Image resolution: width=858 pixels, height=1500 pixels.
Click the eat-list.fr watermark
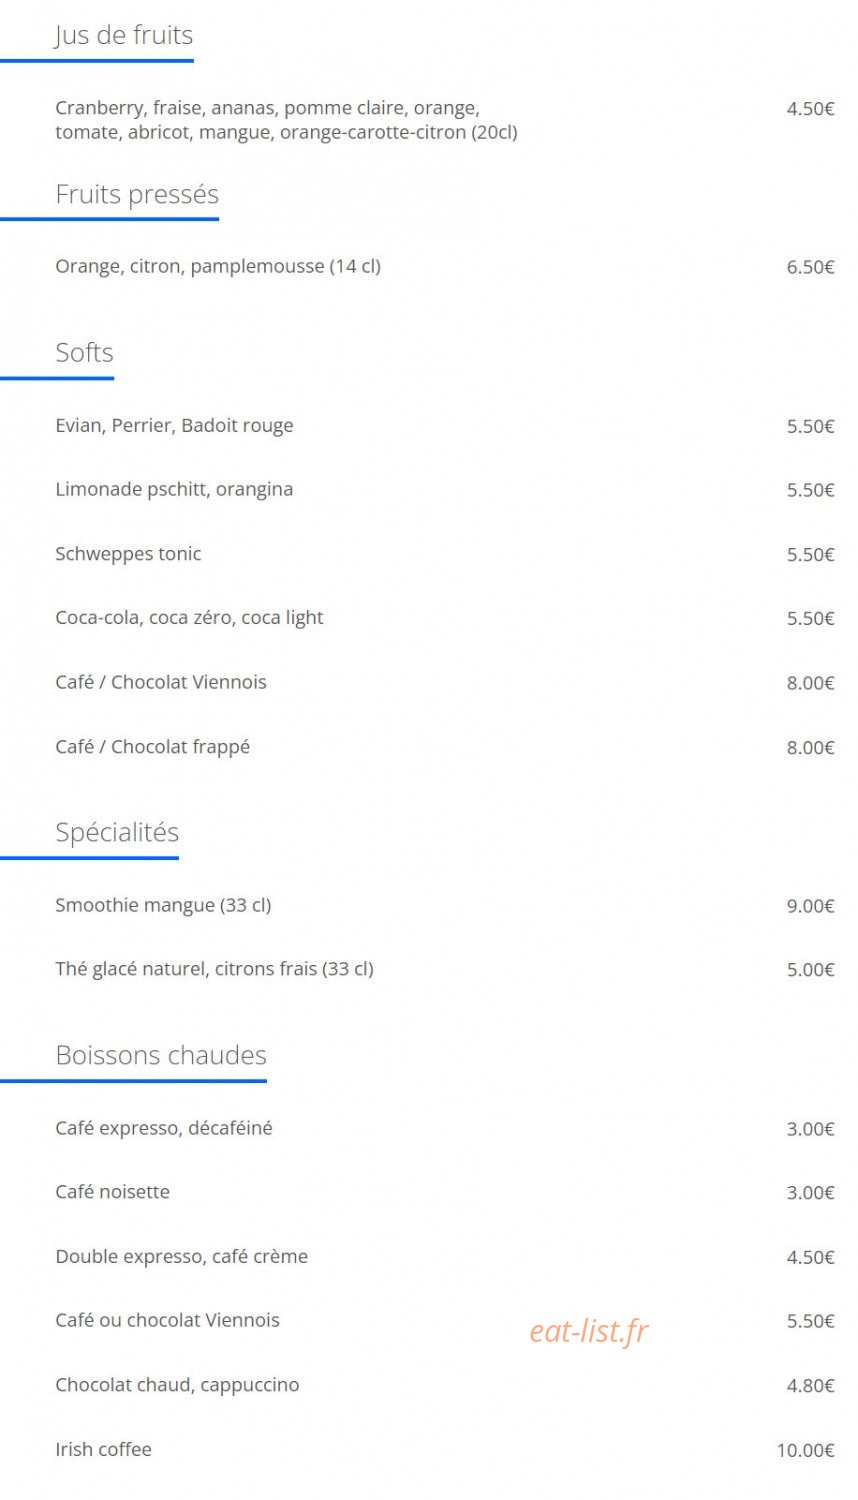(589, 1331)
